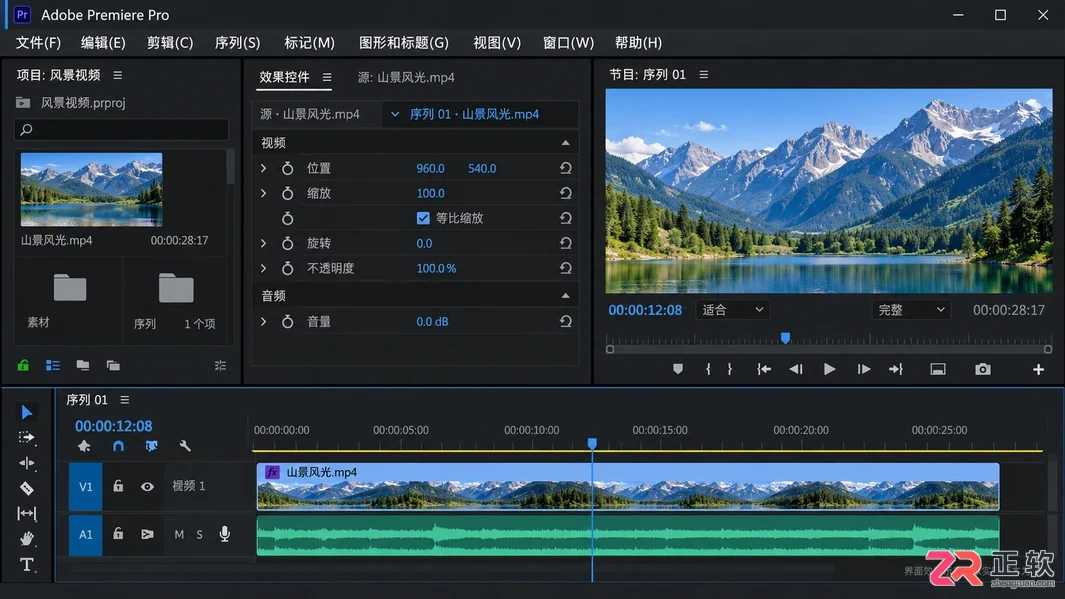
Task: Open the 序列(S) menu
Action: (237, 43)
